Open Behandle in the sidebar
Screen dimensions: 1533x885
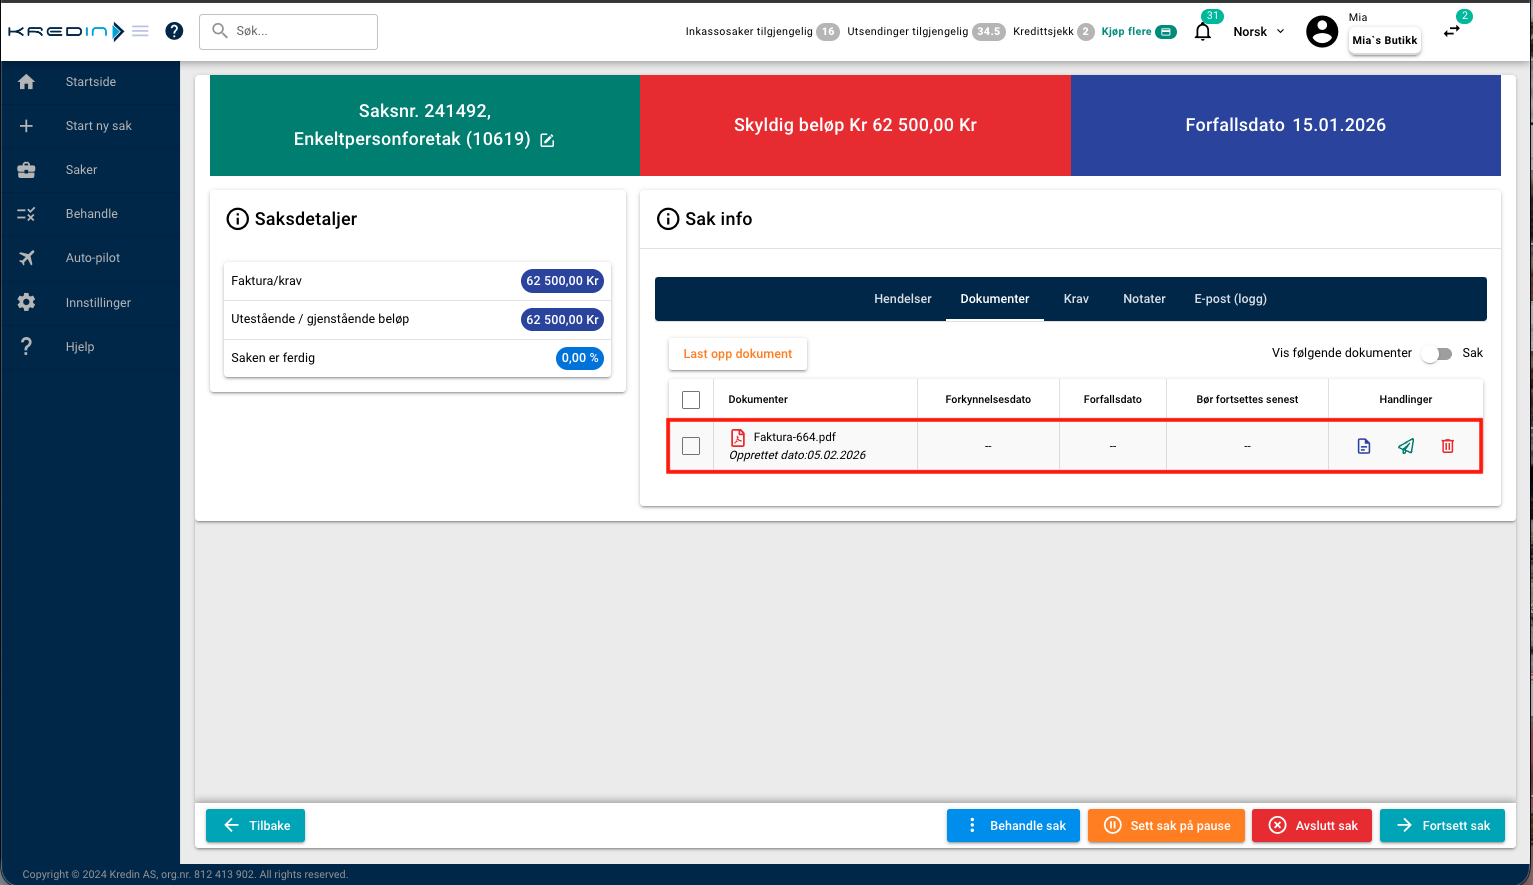(x=90, y=214)
